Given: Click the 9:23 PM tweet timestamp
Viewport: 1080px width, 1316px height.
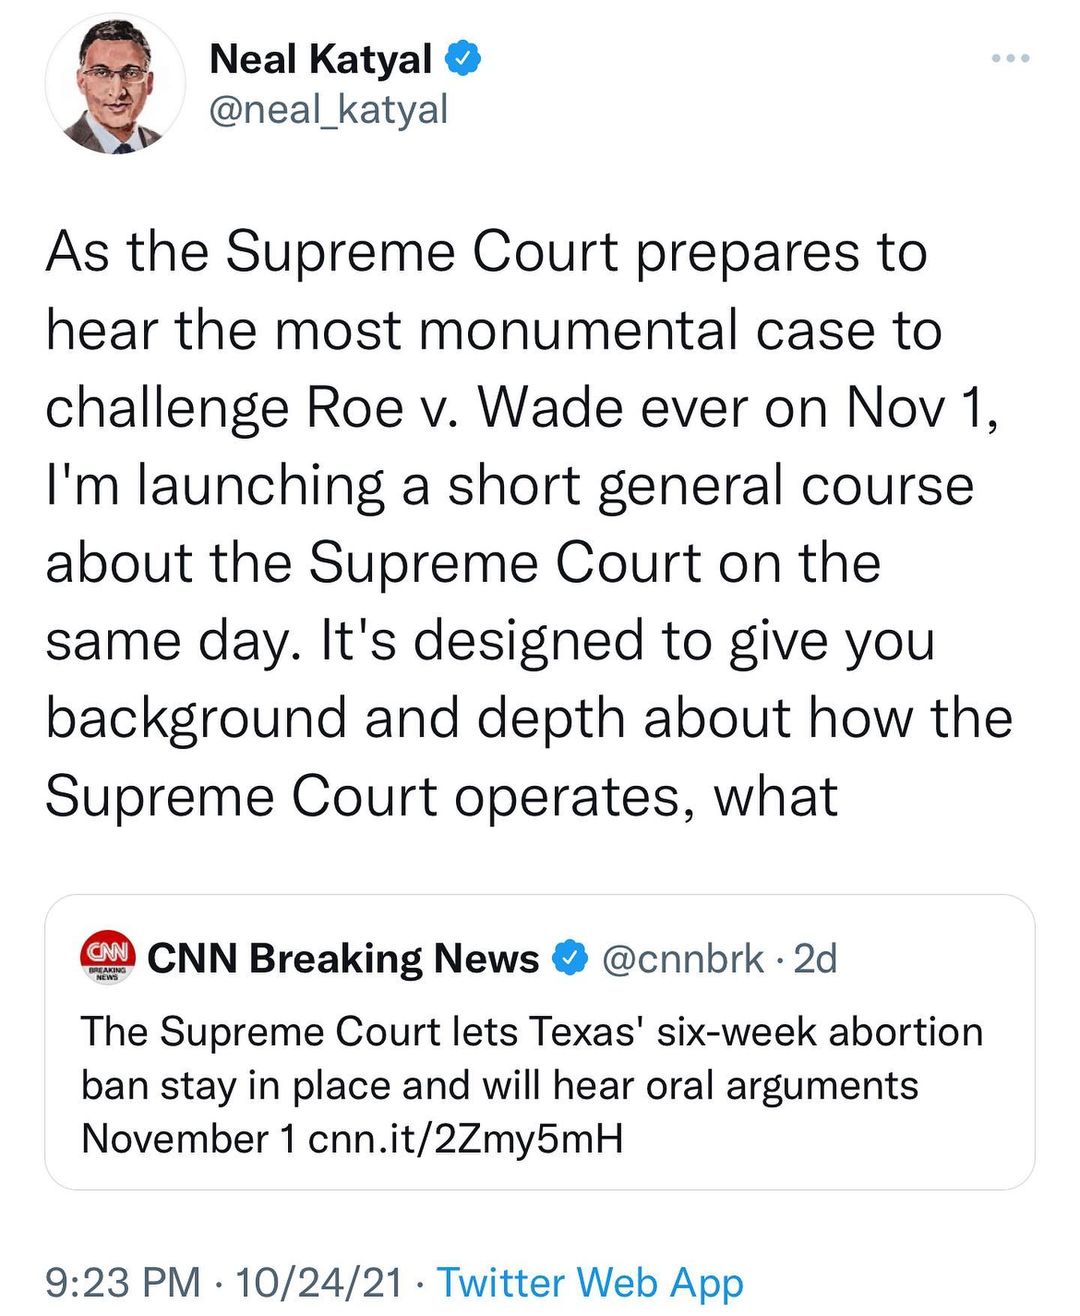Looking at the screenshot, I should pyautogui.click(x=123, y=1282).
